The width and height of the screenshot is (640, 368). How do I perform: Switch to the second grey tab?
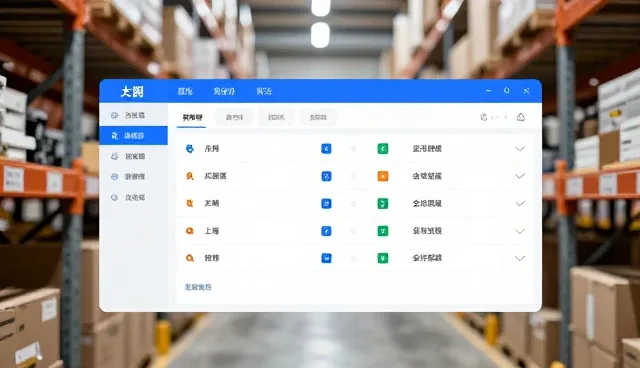click(234, 117)
